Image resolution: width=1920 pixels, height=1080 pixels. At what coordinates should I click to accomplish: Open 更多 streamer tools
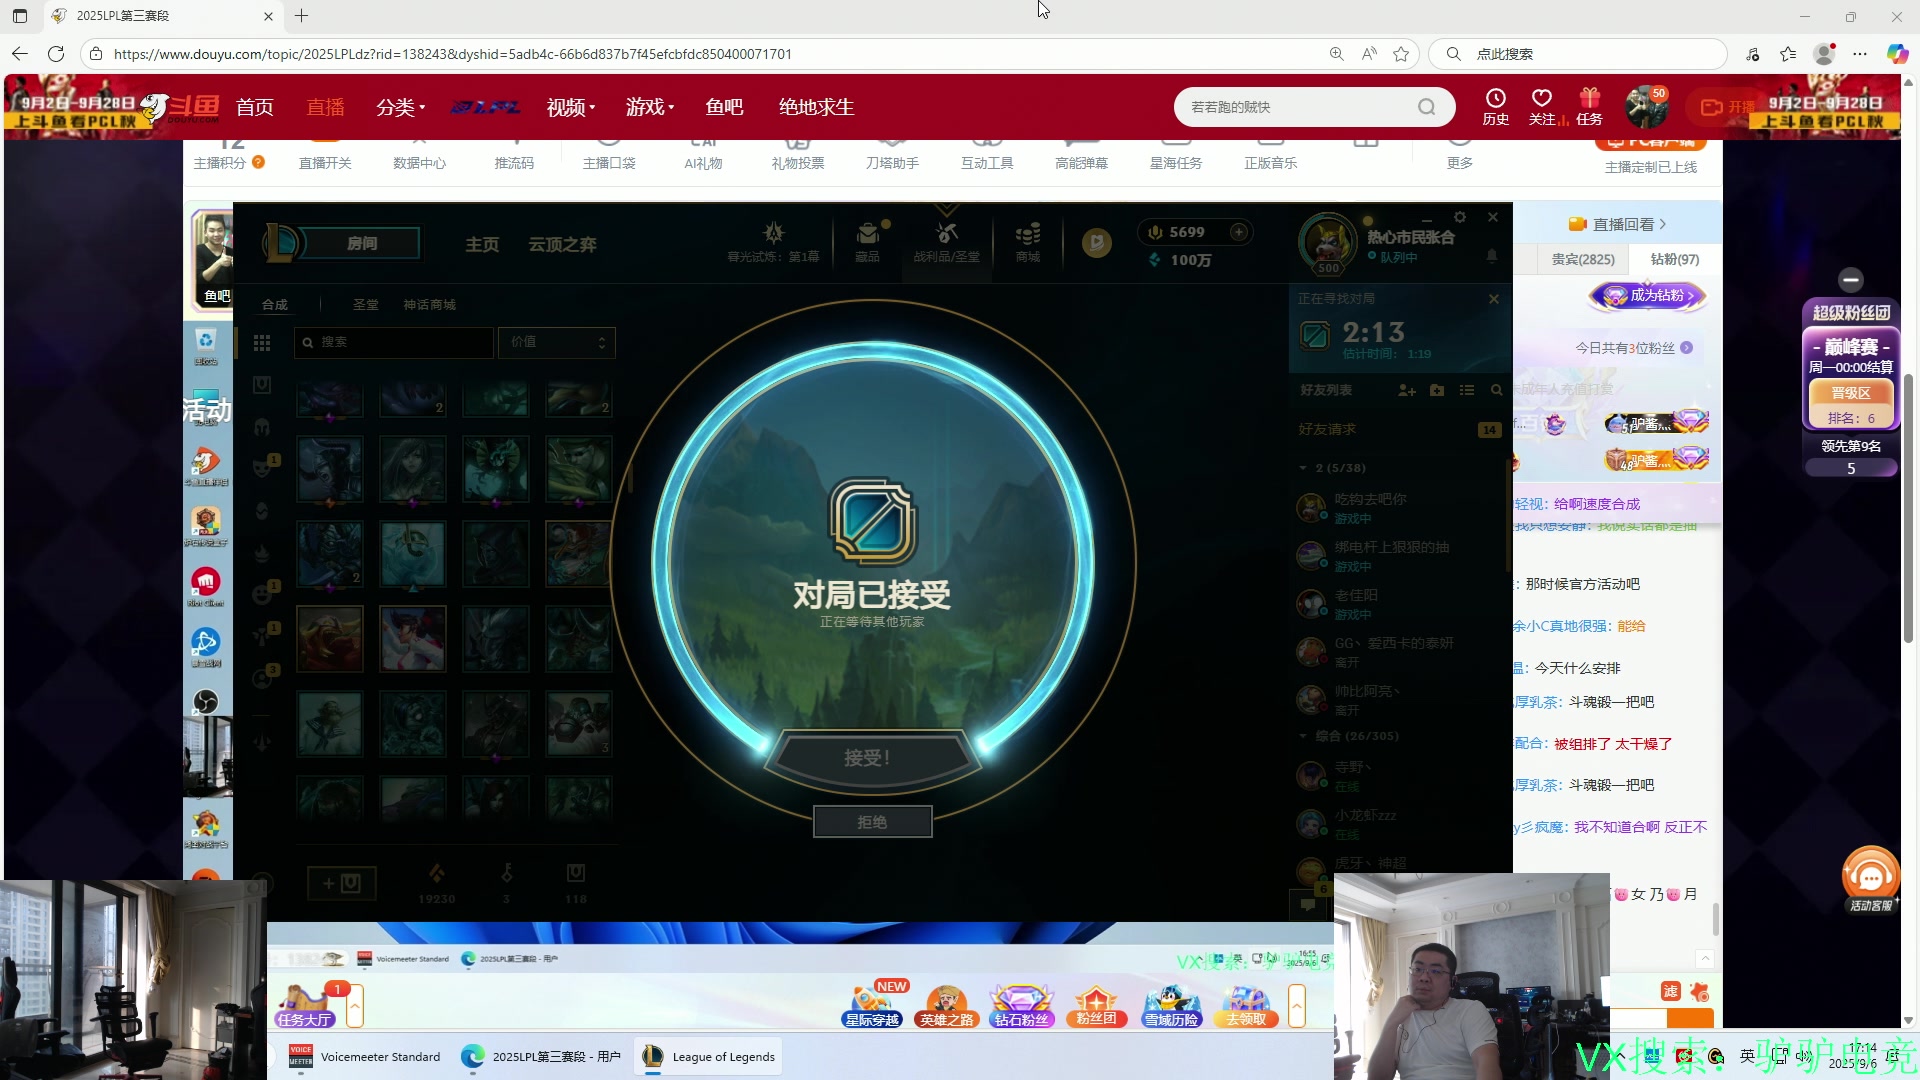tap(1460, 163)
